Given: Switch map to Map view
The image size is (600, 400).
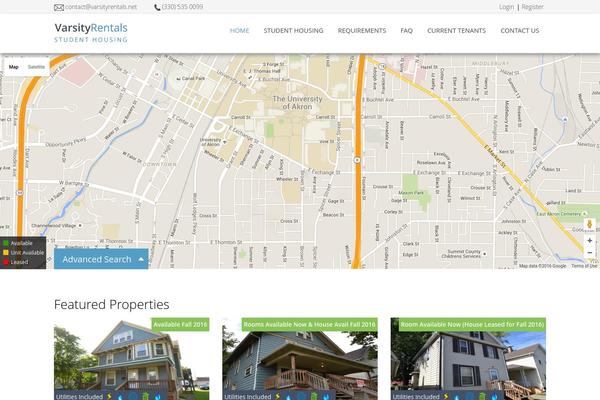Looking at the screenshot, I should tap(14, 67).
